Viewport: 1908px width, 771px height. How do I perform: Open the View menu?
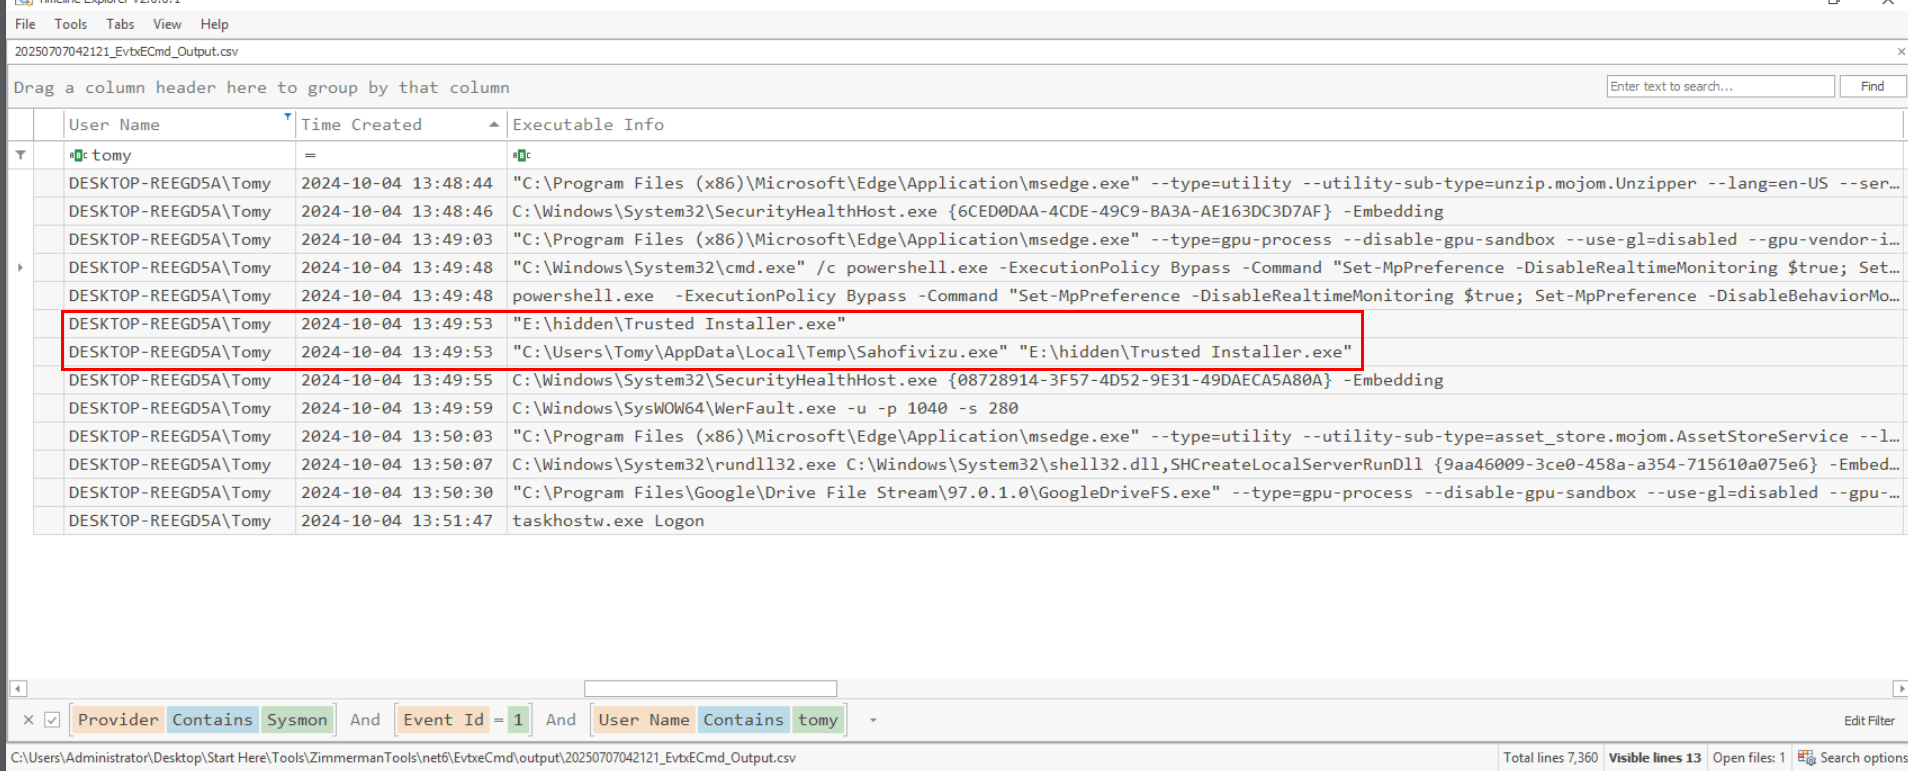tap(167, 24)
